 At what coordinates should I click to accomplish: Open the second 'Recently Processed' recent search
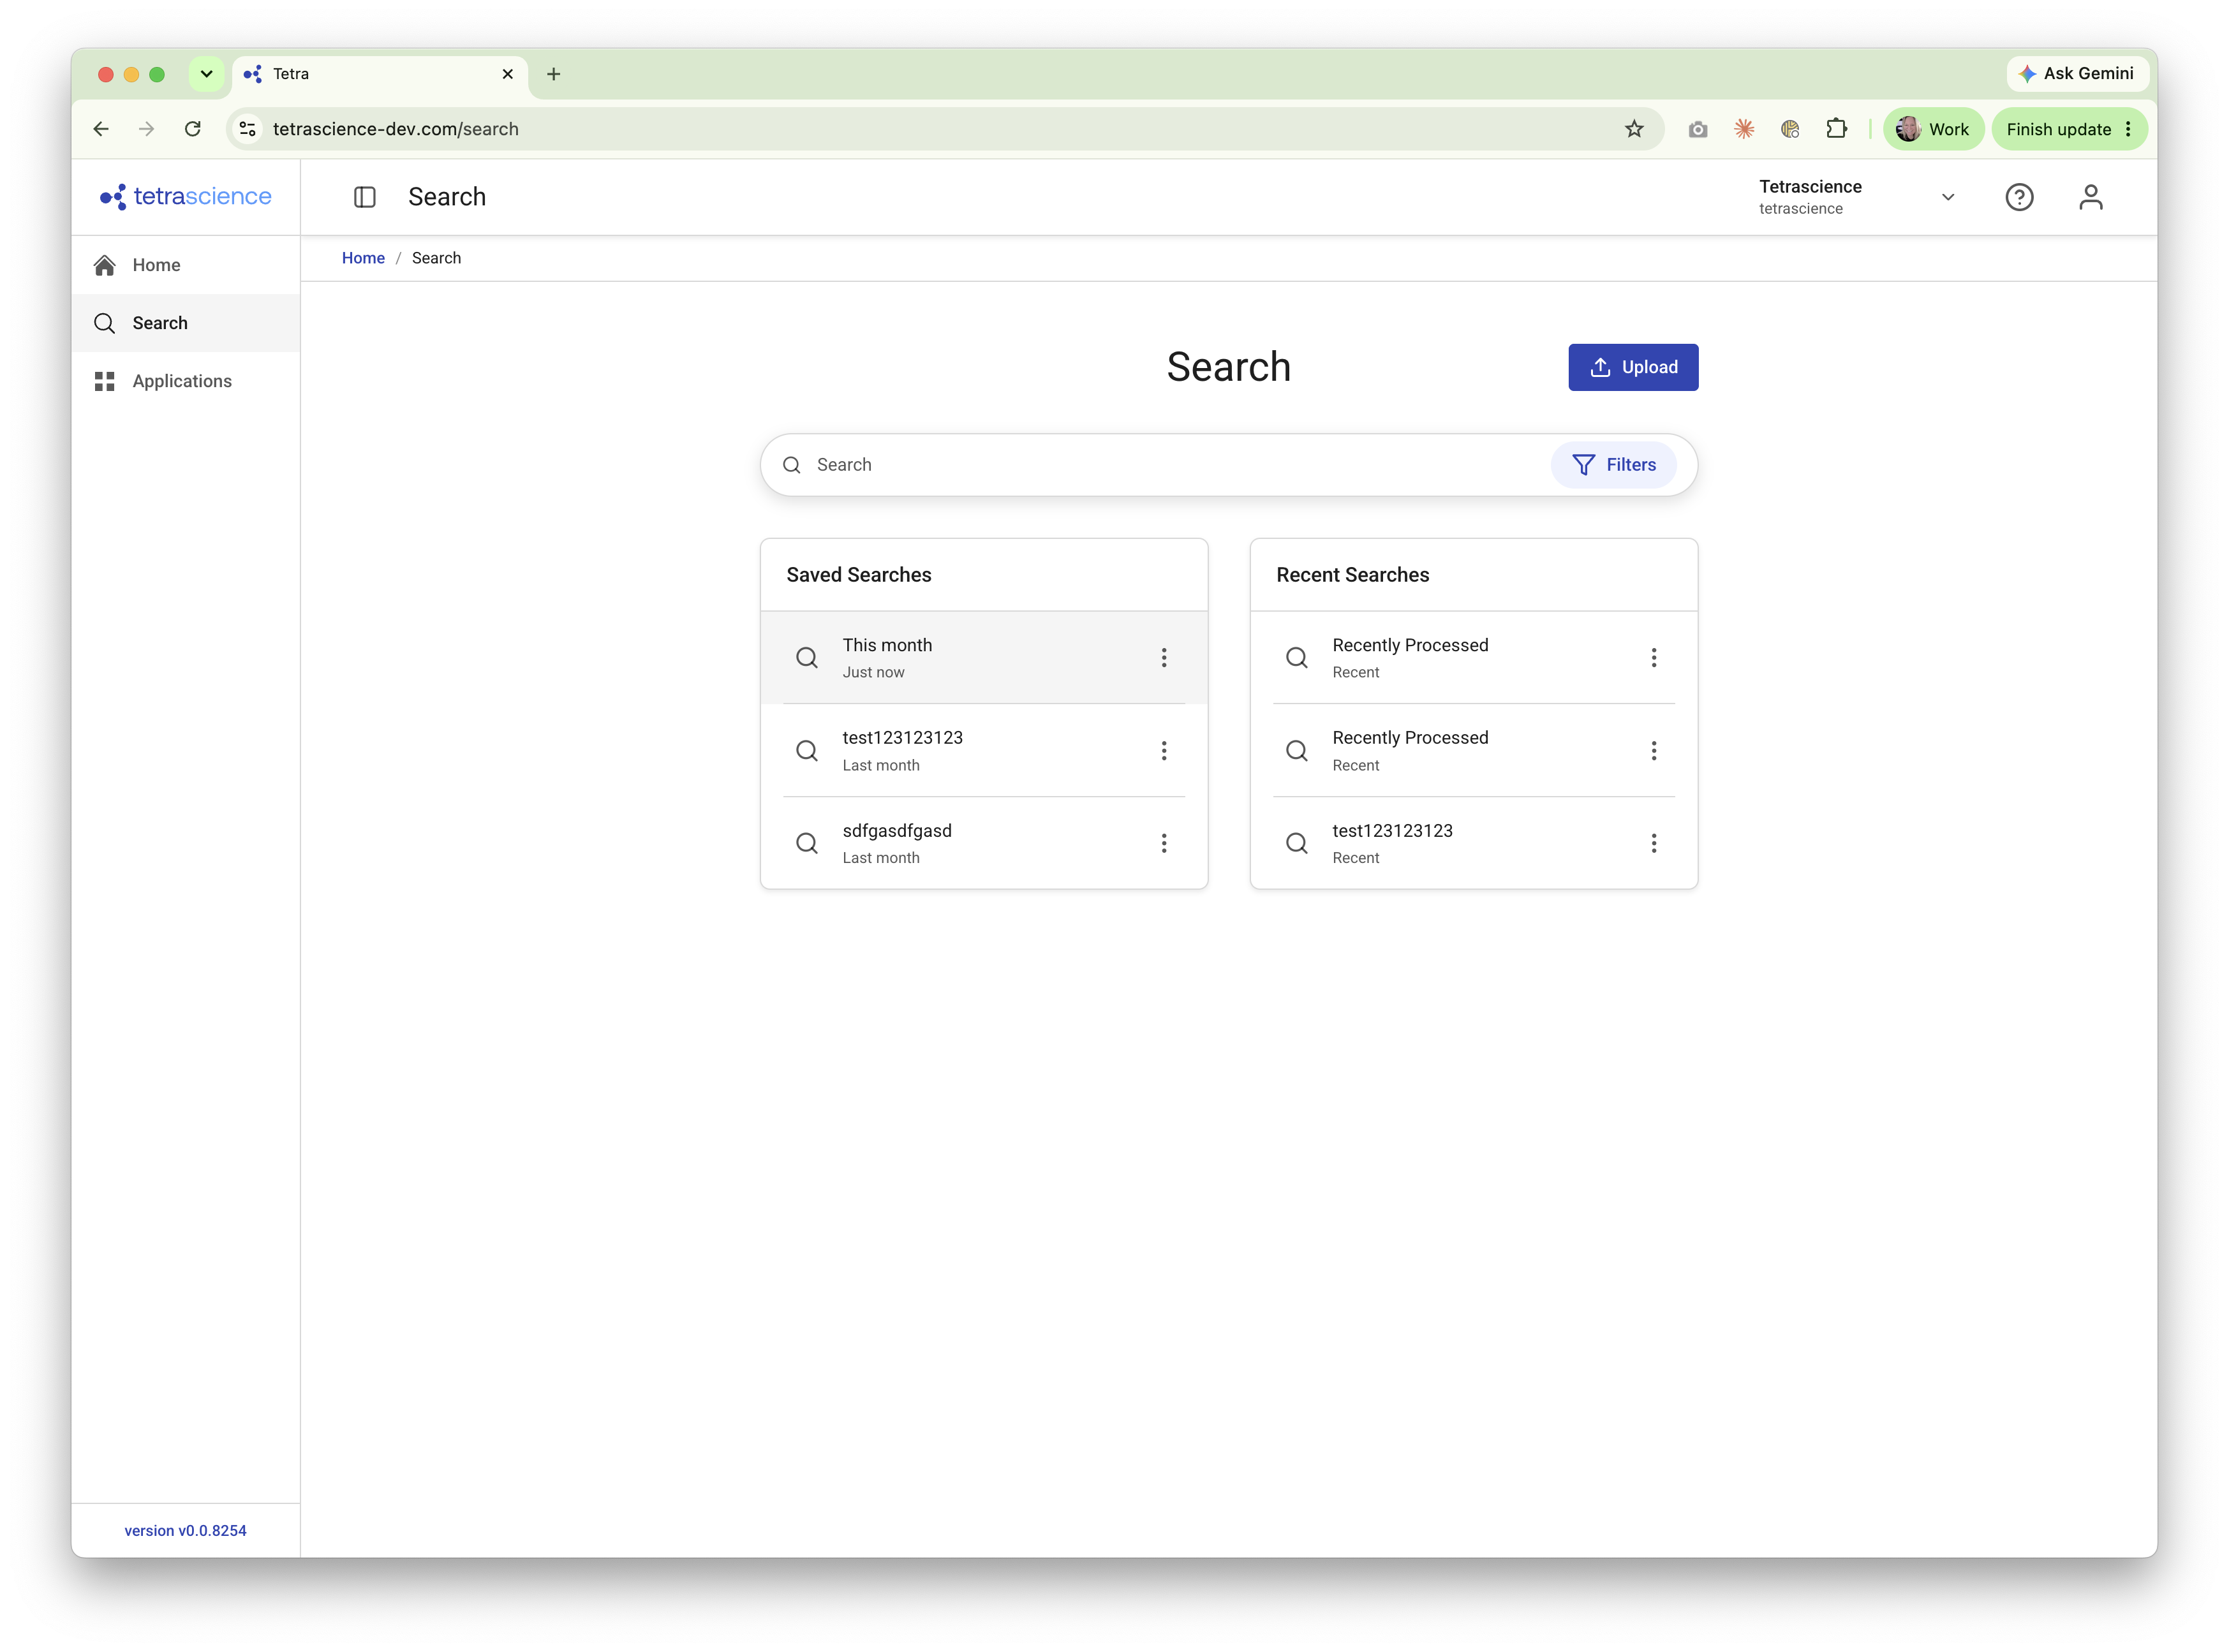click(1473, 751)
